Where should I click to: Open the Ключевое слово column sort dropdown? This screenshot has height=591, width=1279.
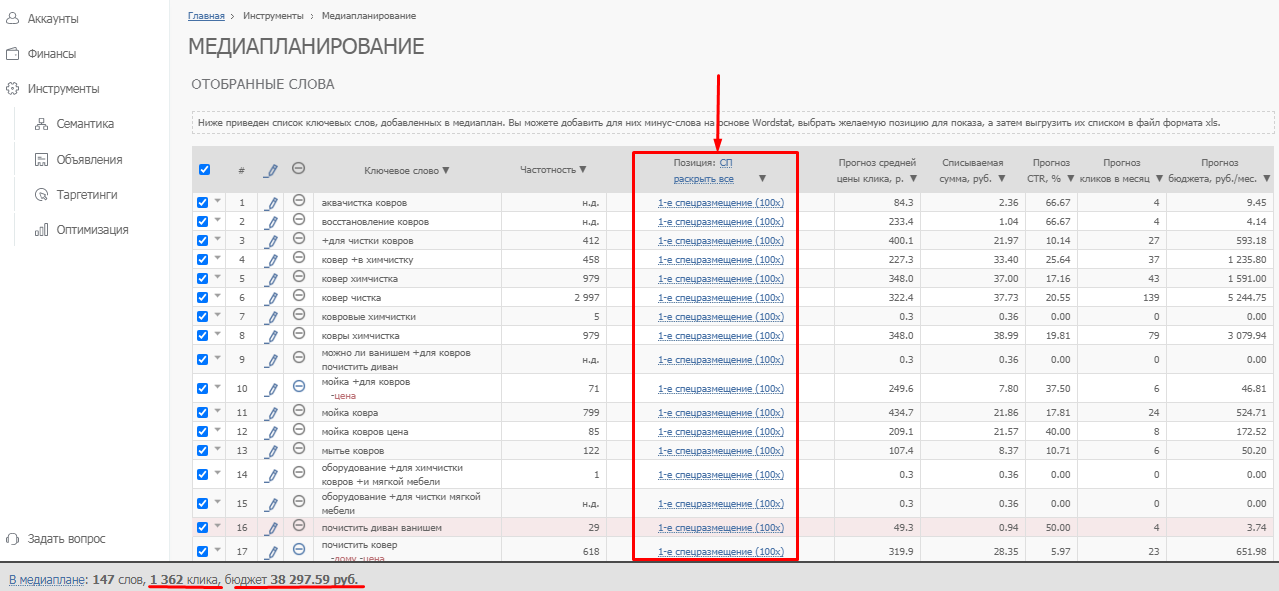tap(446, 171)
